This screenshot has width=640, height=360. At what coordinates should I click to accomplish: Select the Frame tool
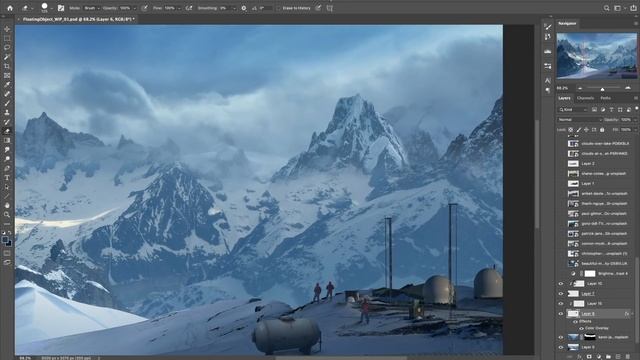(x=7, y=76)
